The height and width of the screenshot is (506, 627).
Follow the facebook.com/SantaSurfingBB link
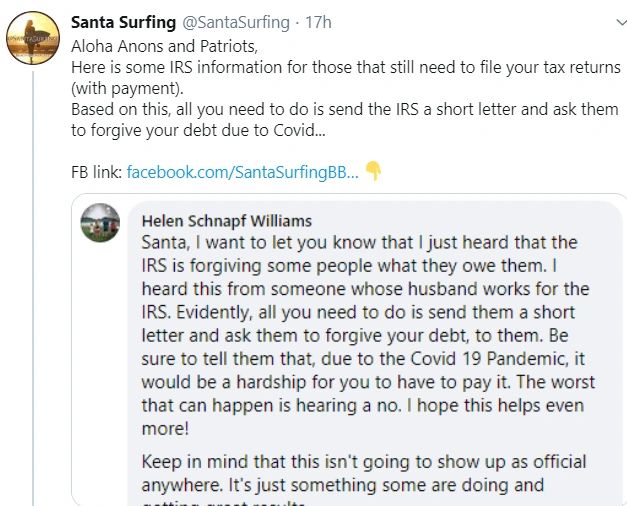(x=243, y=172)
